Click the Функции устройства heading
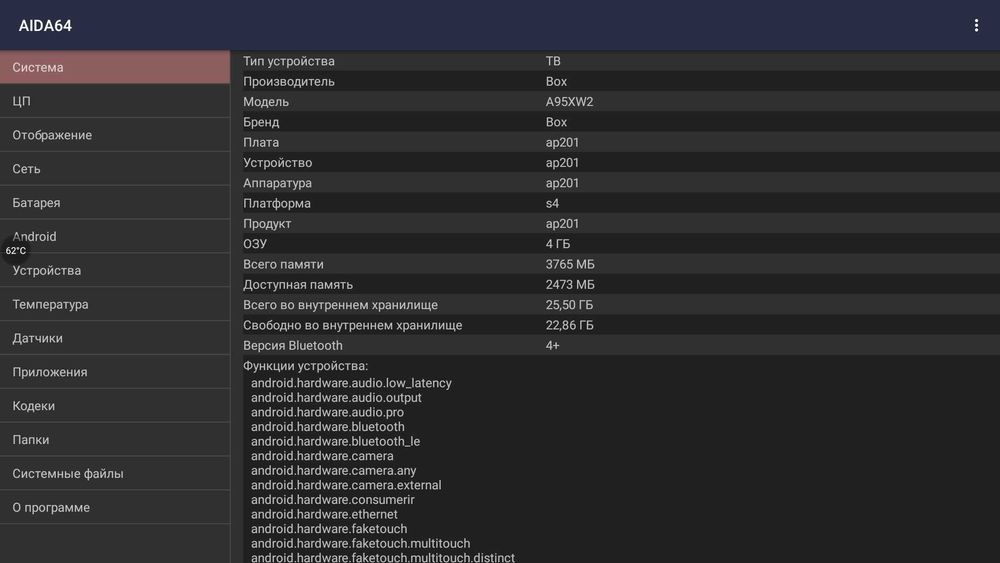 305,366
